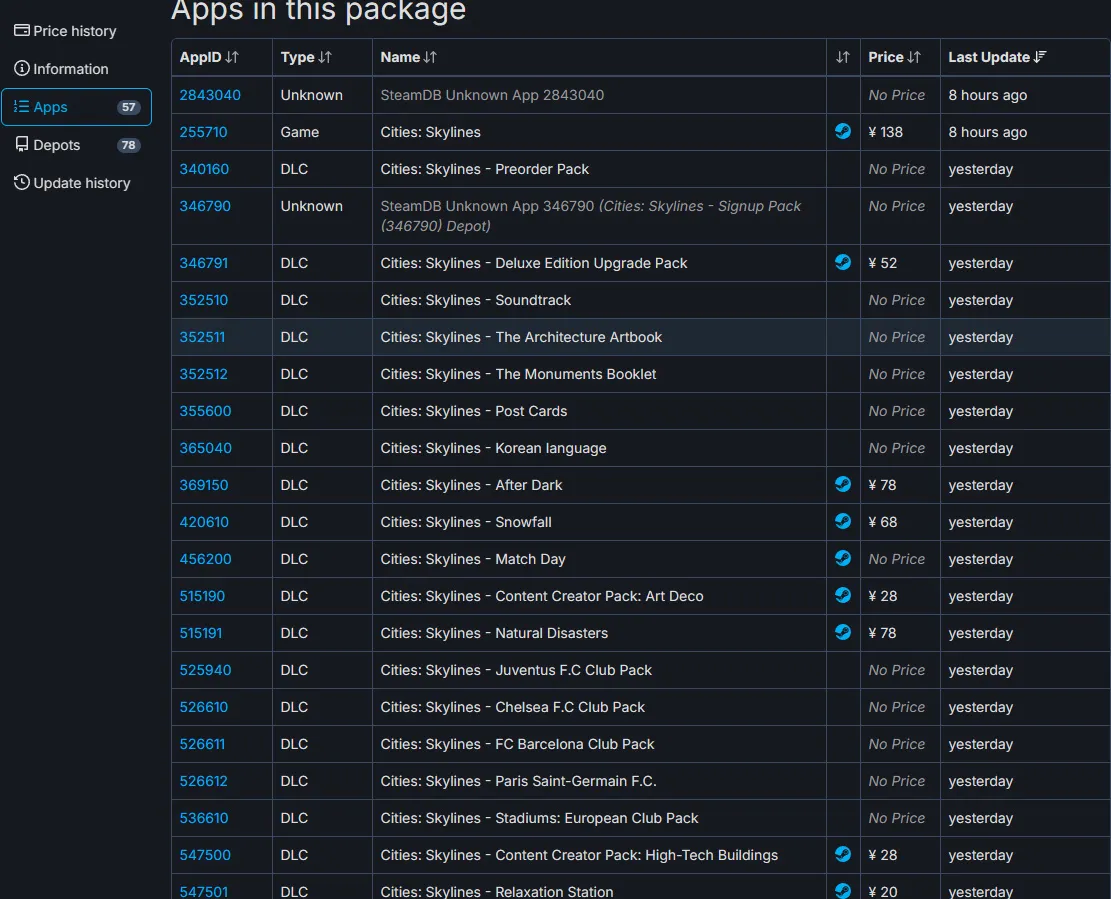The height and width of the screenshot is (899, 1111).
Task: Select 'Cities: Skylines - Soundtrack' name cell
Action: [599, 300]
